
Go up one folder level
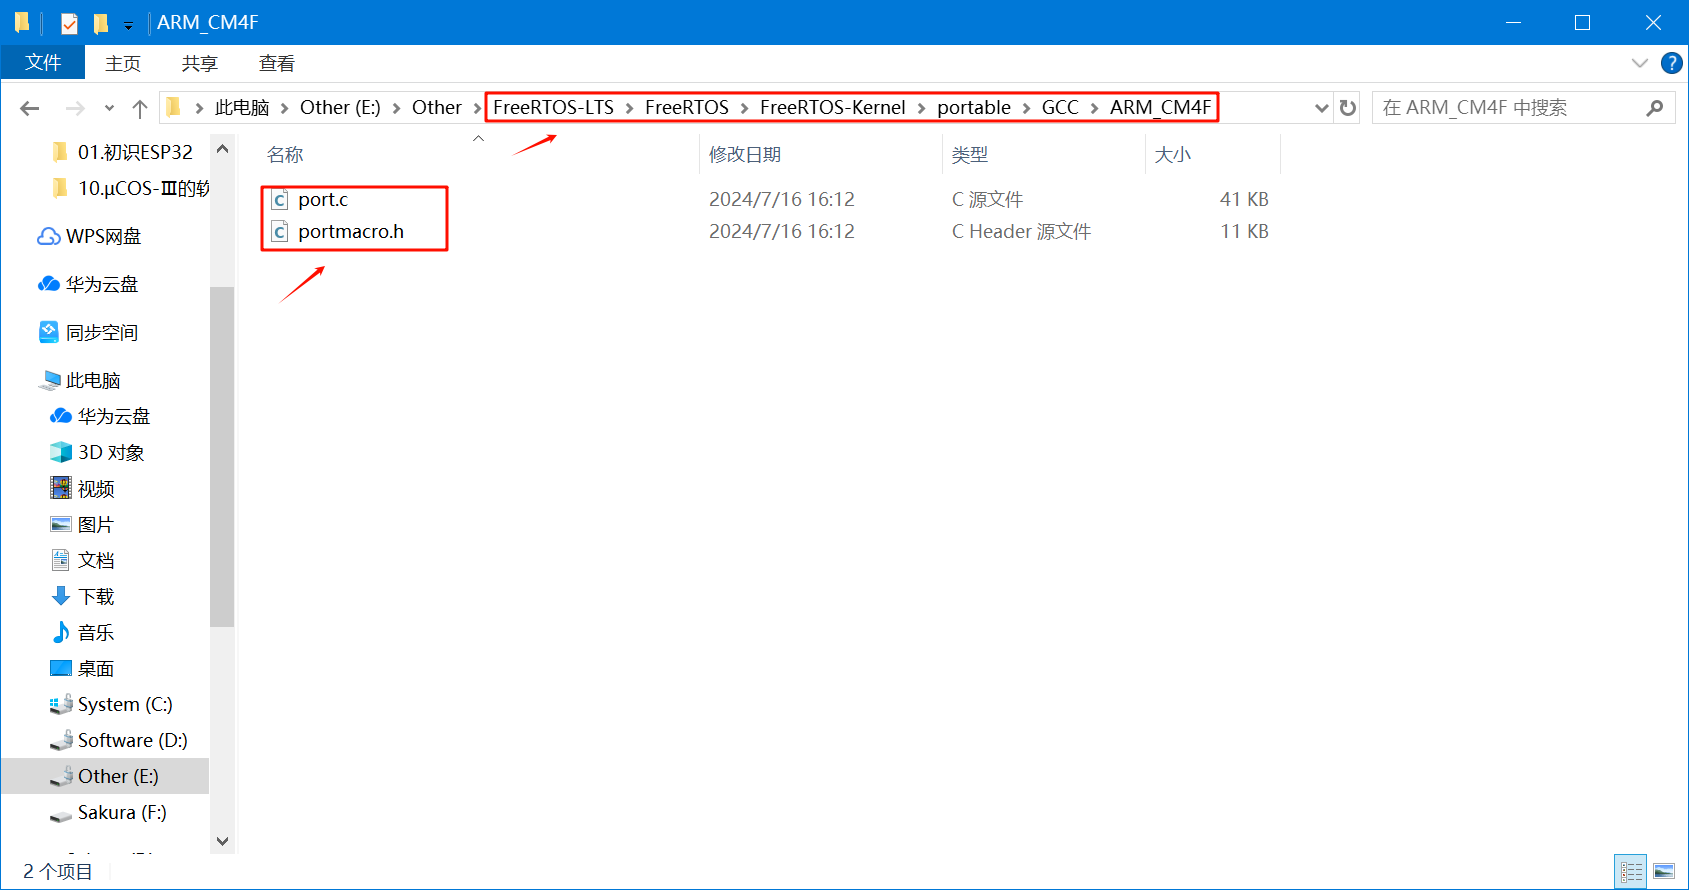pos(140,108)
